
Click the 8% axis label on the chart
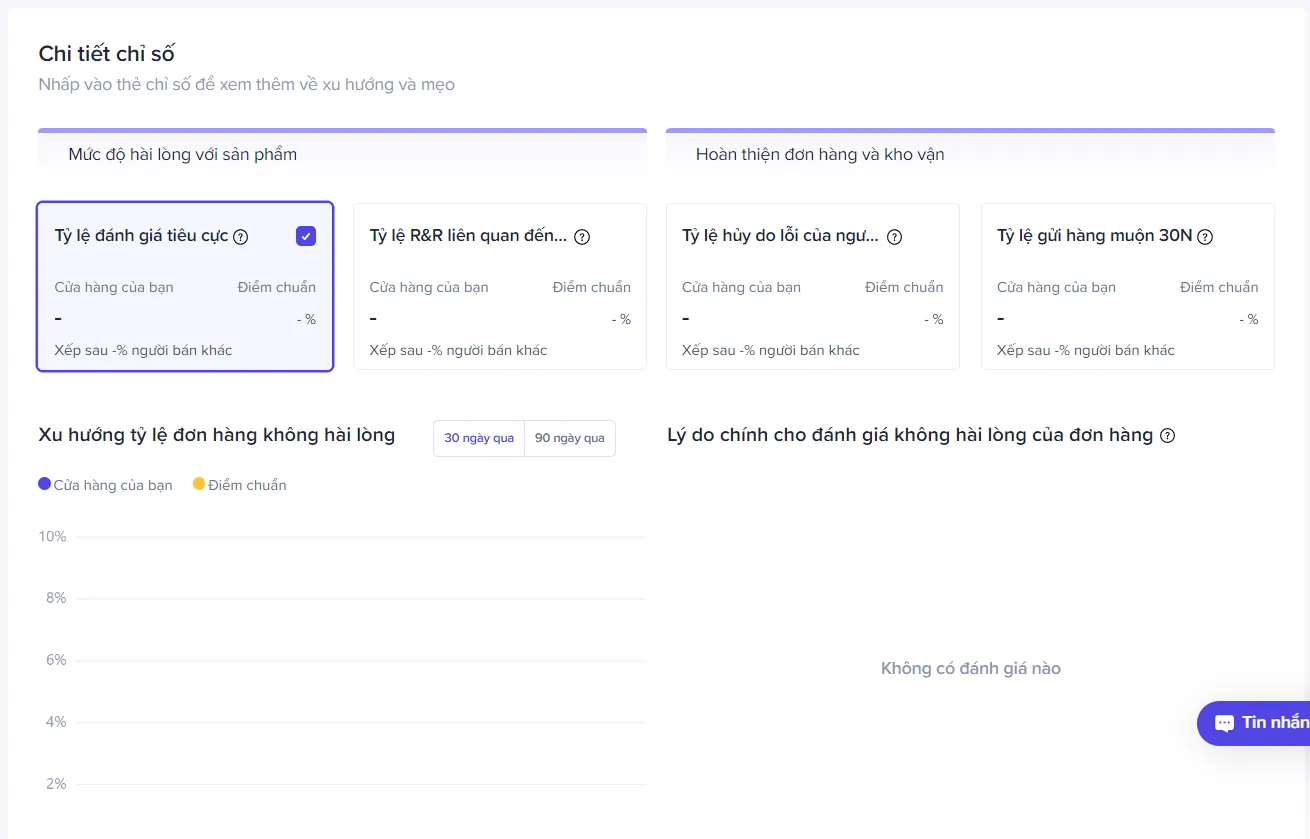pyautogui.click(x=56, y=598)
